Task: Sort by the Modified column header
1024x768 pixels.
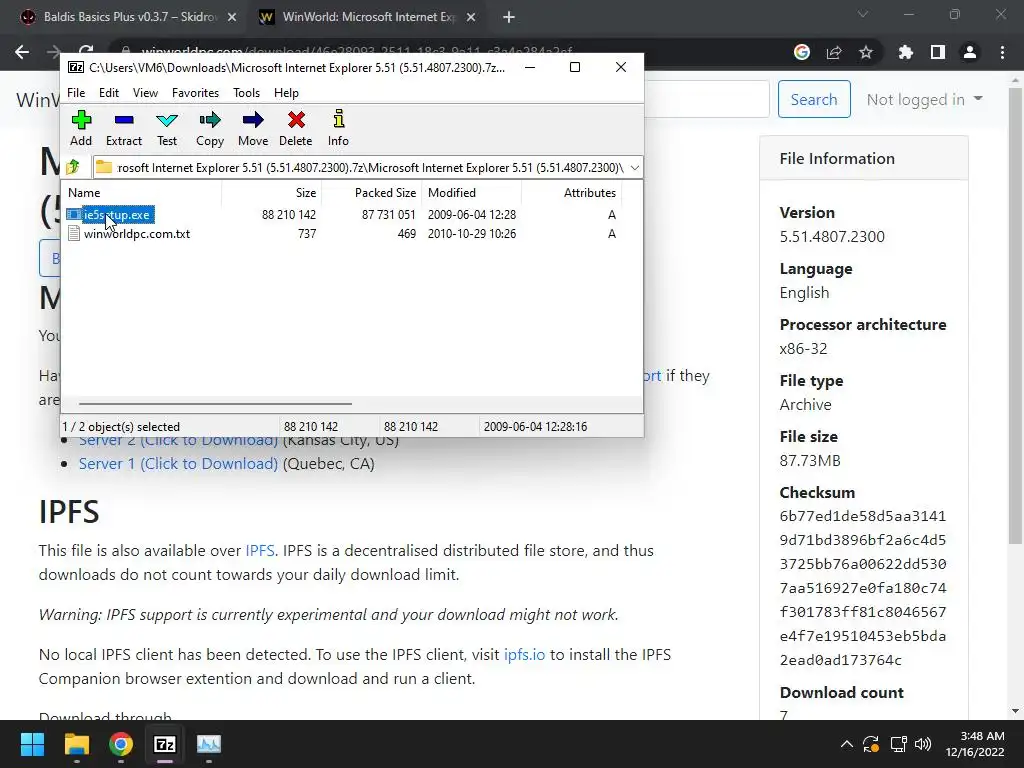Action: point(472,193)
